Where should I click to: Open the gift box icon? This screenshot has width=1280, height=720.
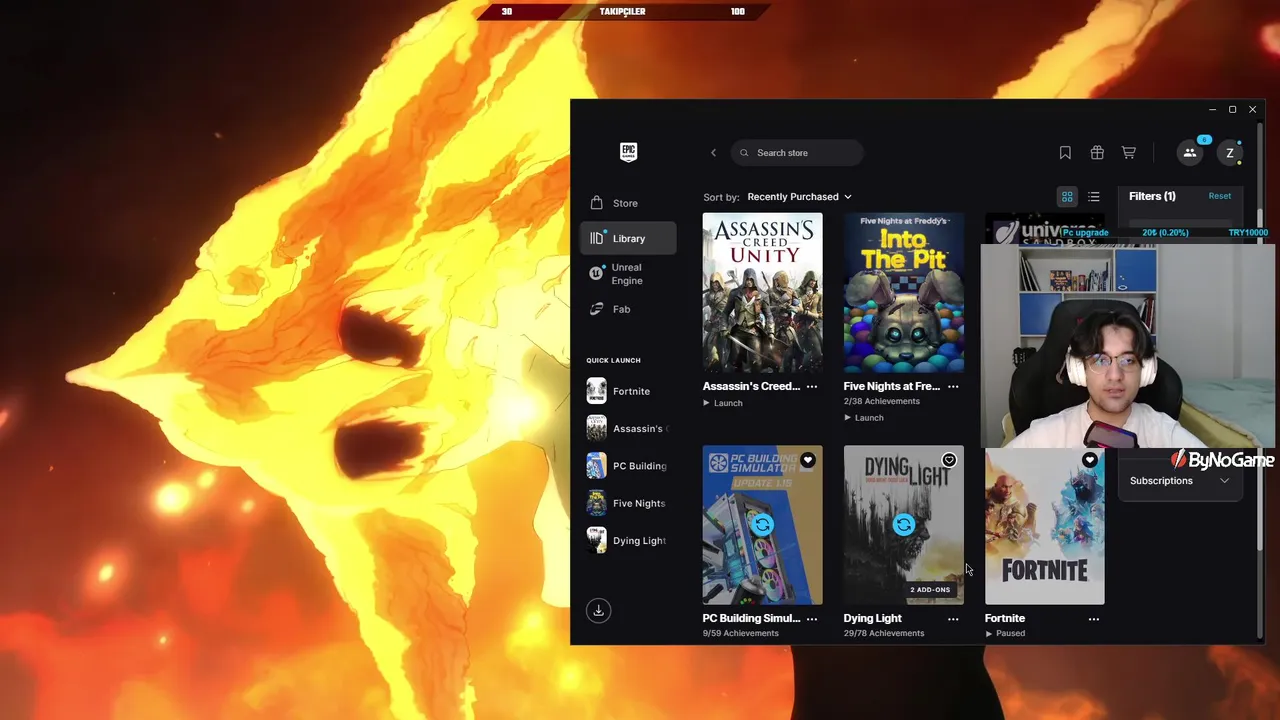(1097, 153)
